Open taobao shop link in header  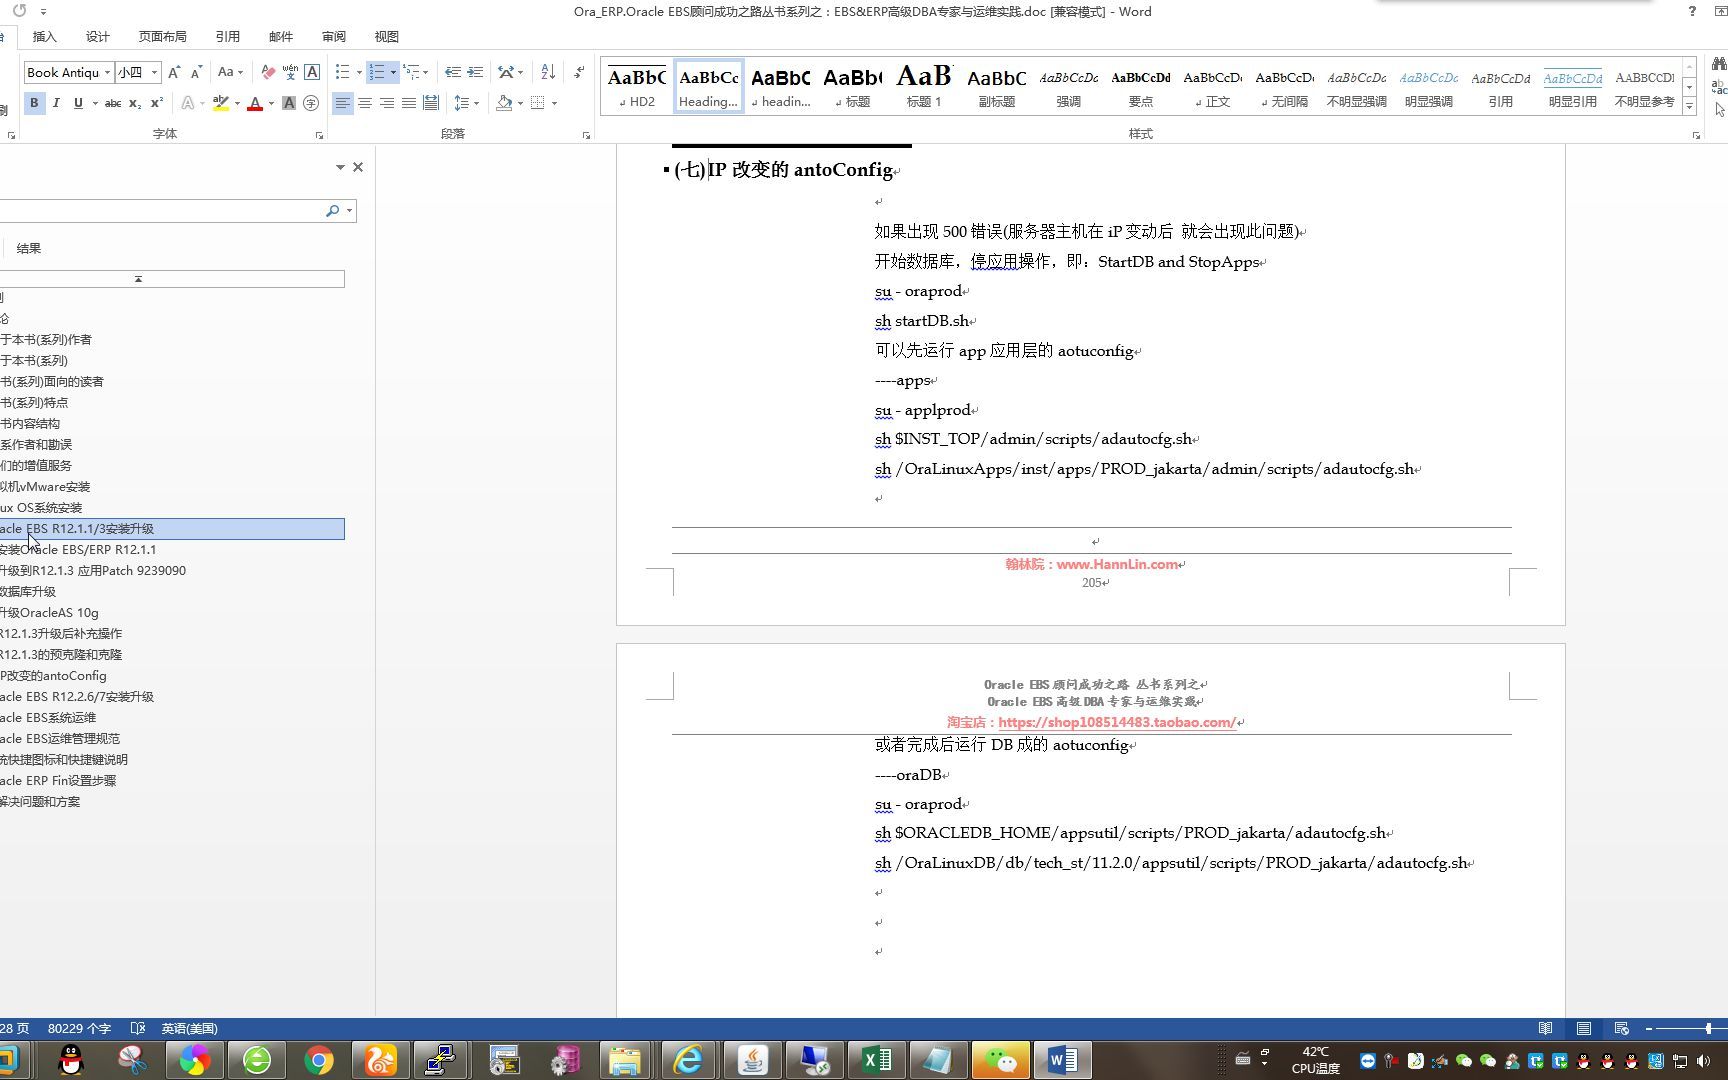tap(1117, 722)
